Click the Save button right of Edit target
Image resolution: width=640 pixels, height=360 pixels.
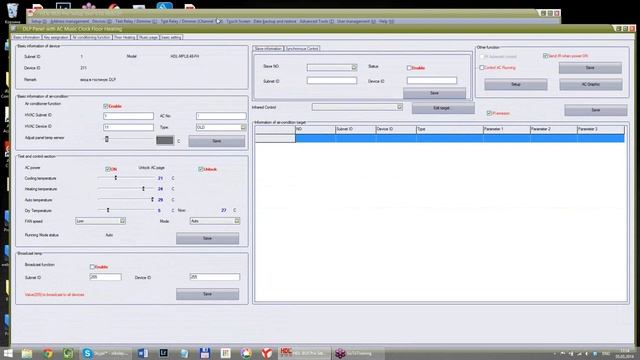[596, 110]
